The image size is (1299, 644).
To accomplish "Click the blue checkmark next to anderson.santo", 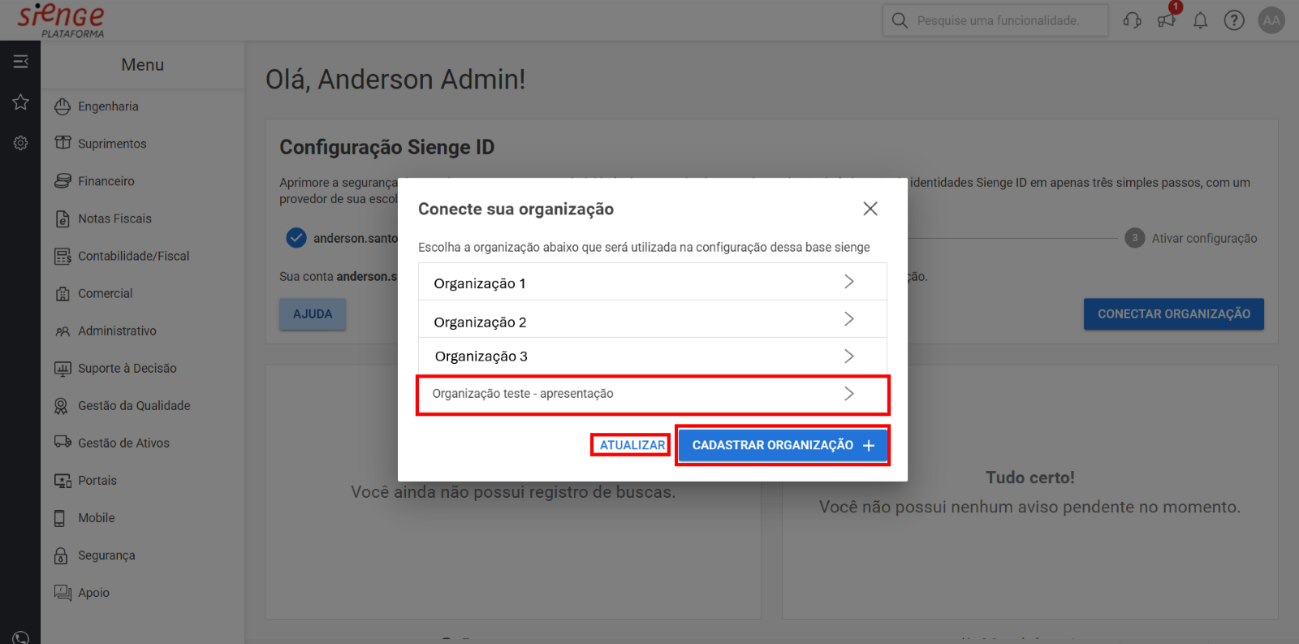I will pos(296,239).
